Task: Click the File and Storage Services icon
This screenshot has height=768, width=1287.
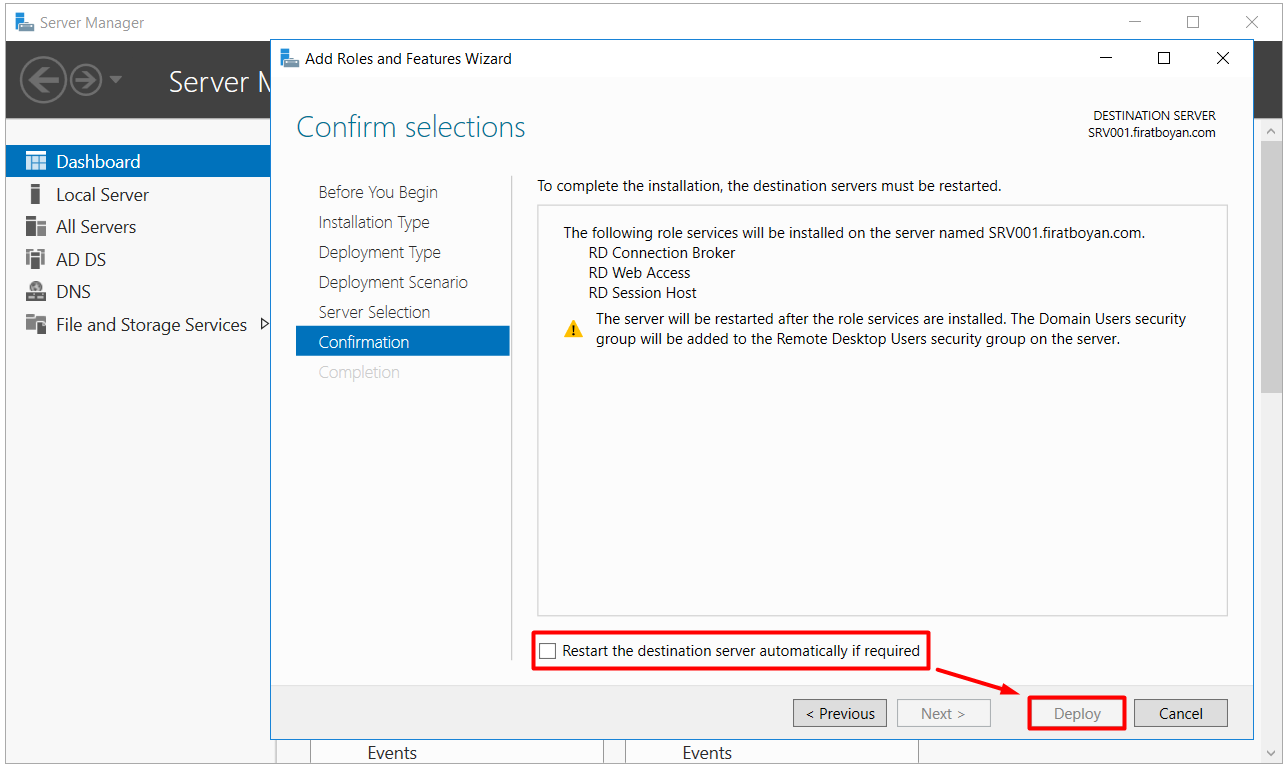Action: pos(36,324)
